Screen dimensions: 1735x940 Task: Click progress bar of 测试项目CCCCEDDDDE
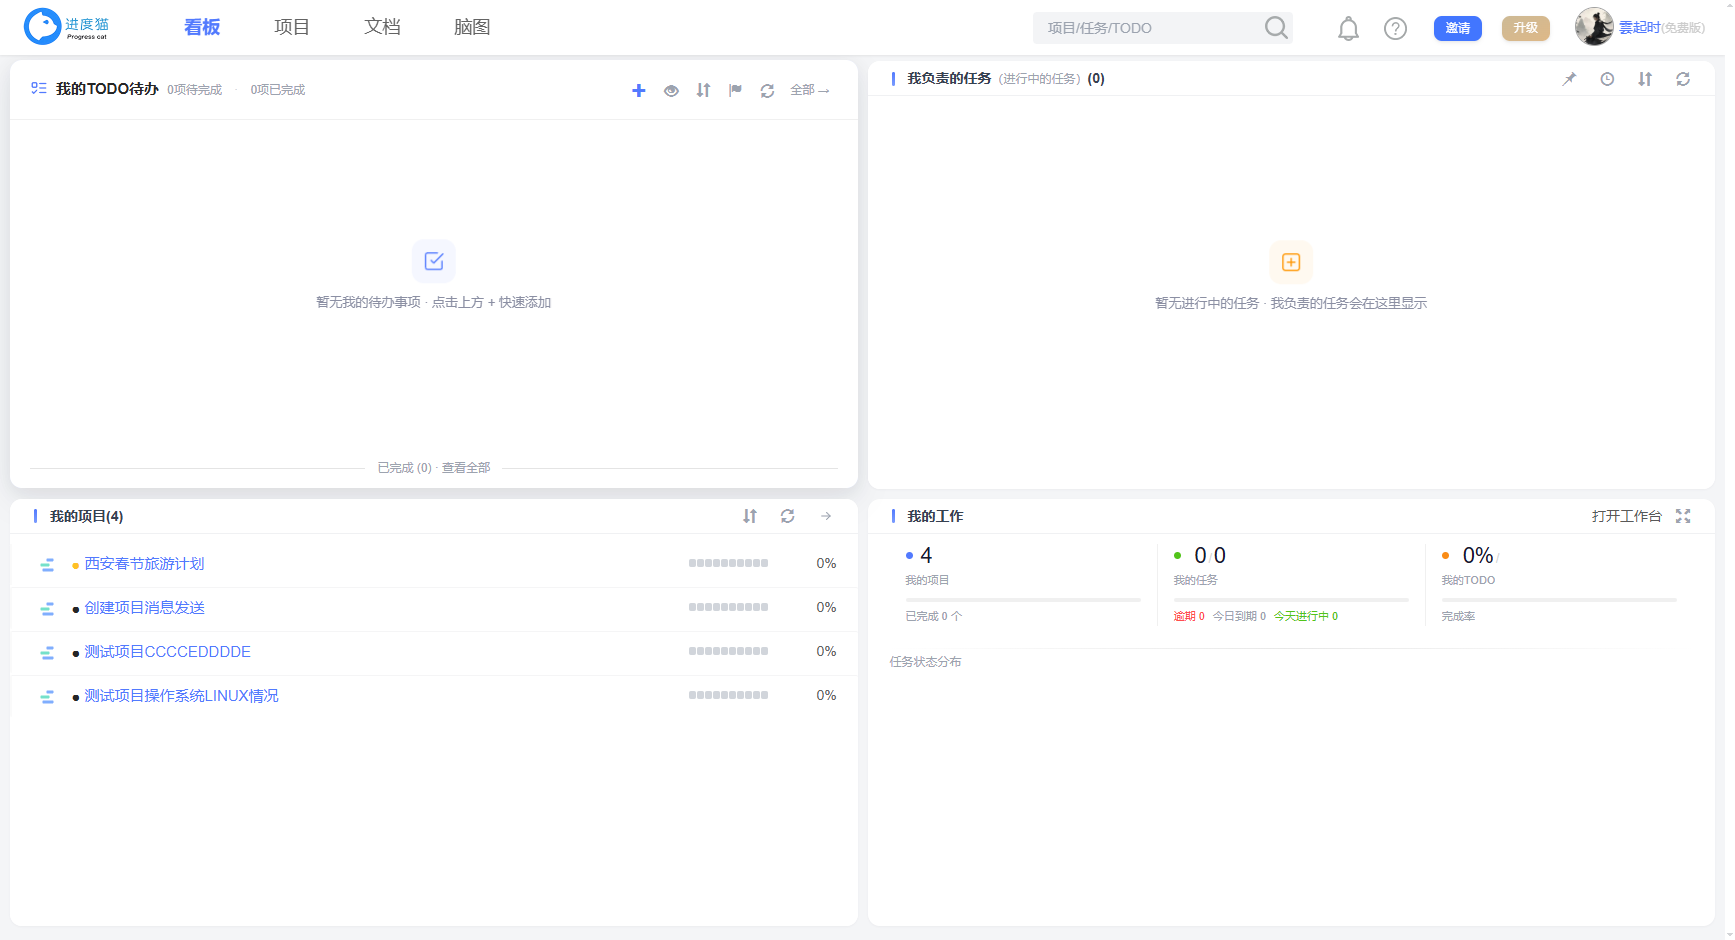coord(728,651)
